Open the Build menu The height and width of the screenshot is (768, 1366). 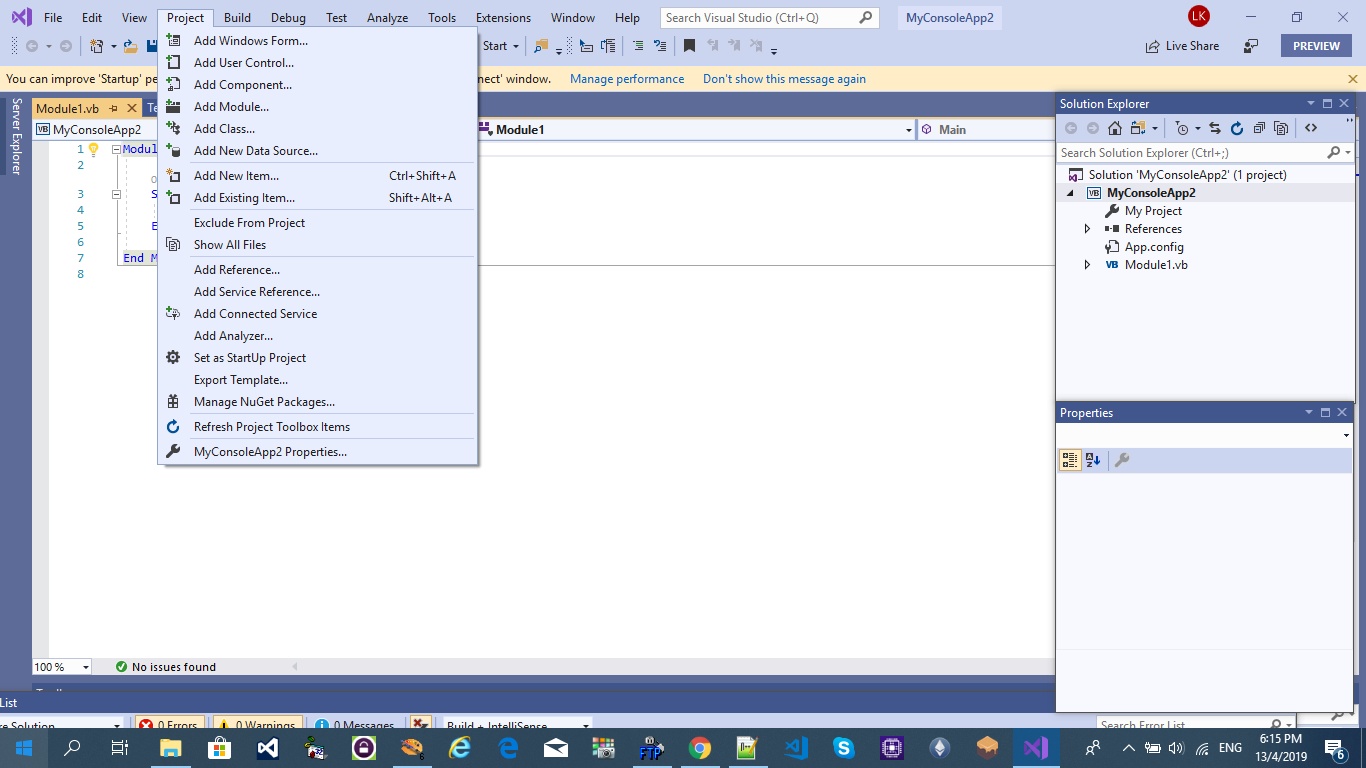click(237, 18)
